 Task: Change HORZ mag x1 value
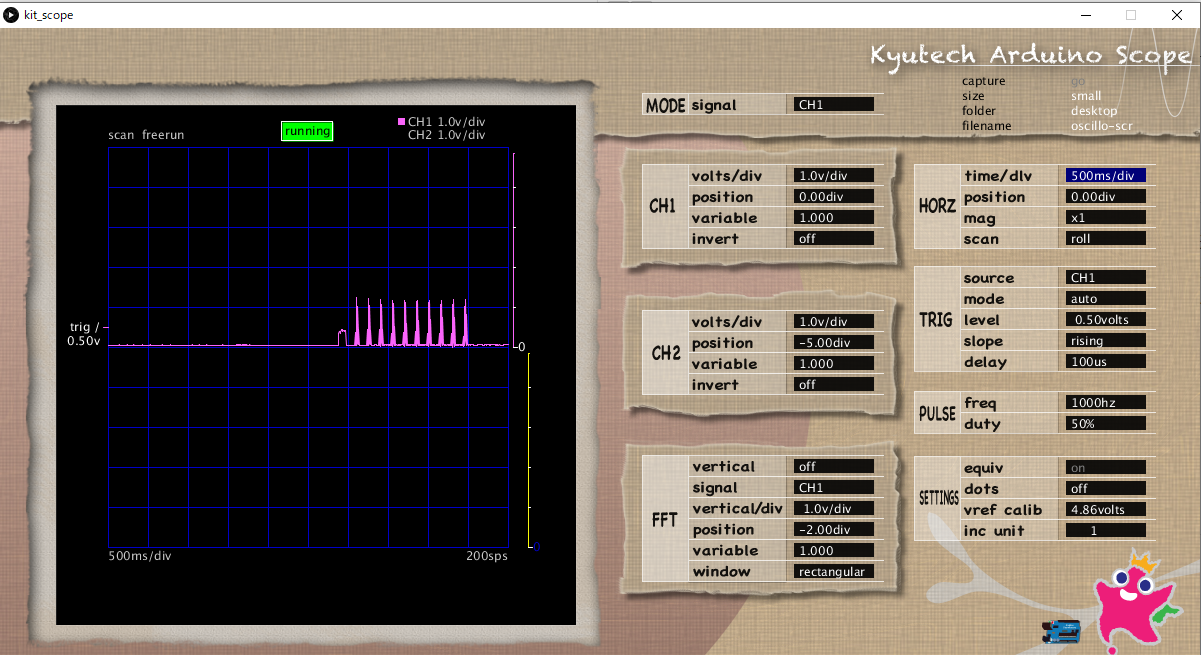[x=1106, y=218]
